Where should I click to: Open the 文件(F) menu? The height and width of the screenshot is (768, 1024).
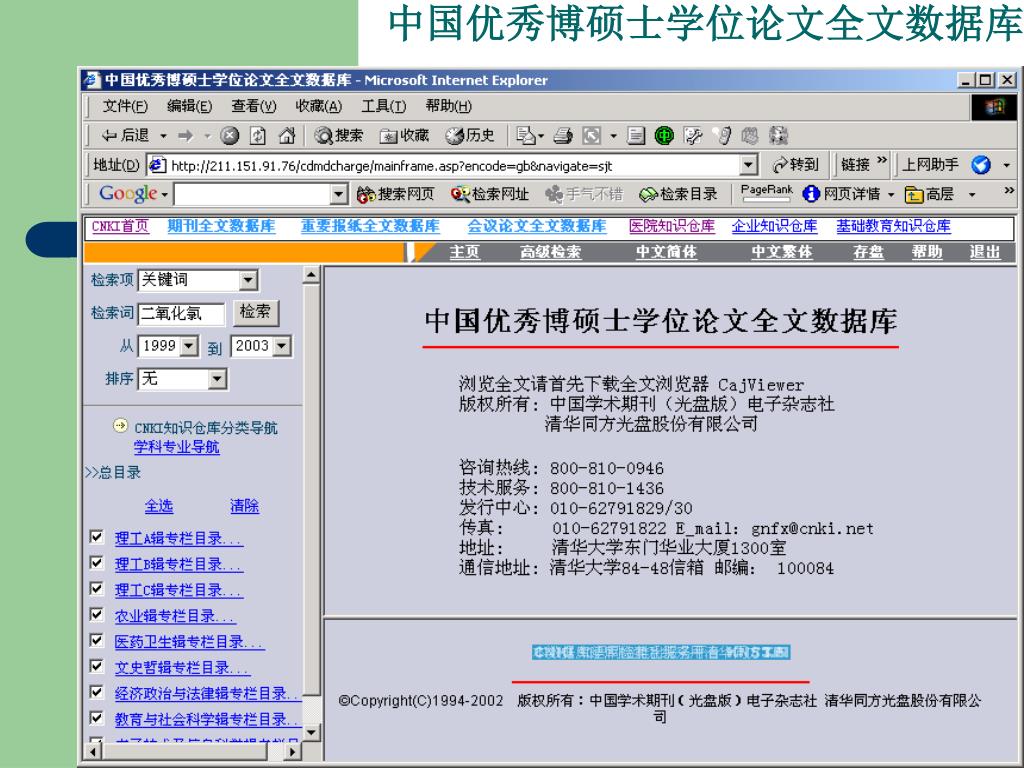[x=125, y=106]
